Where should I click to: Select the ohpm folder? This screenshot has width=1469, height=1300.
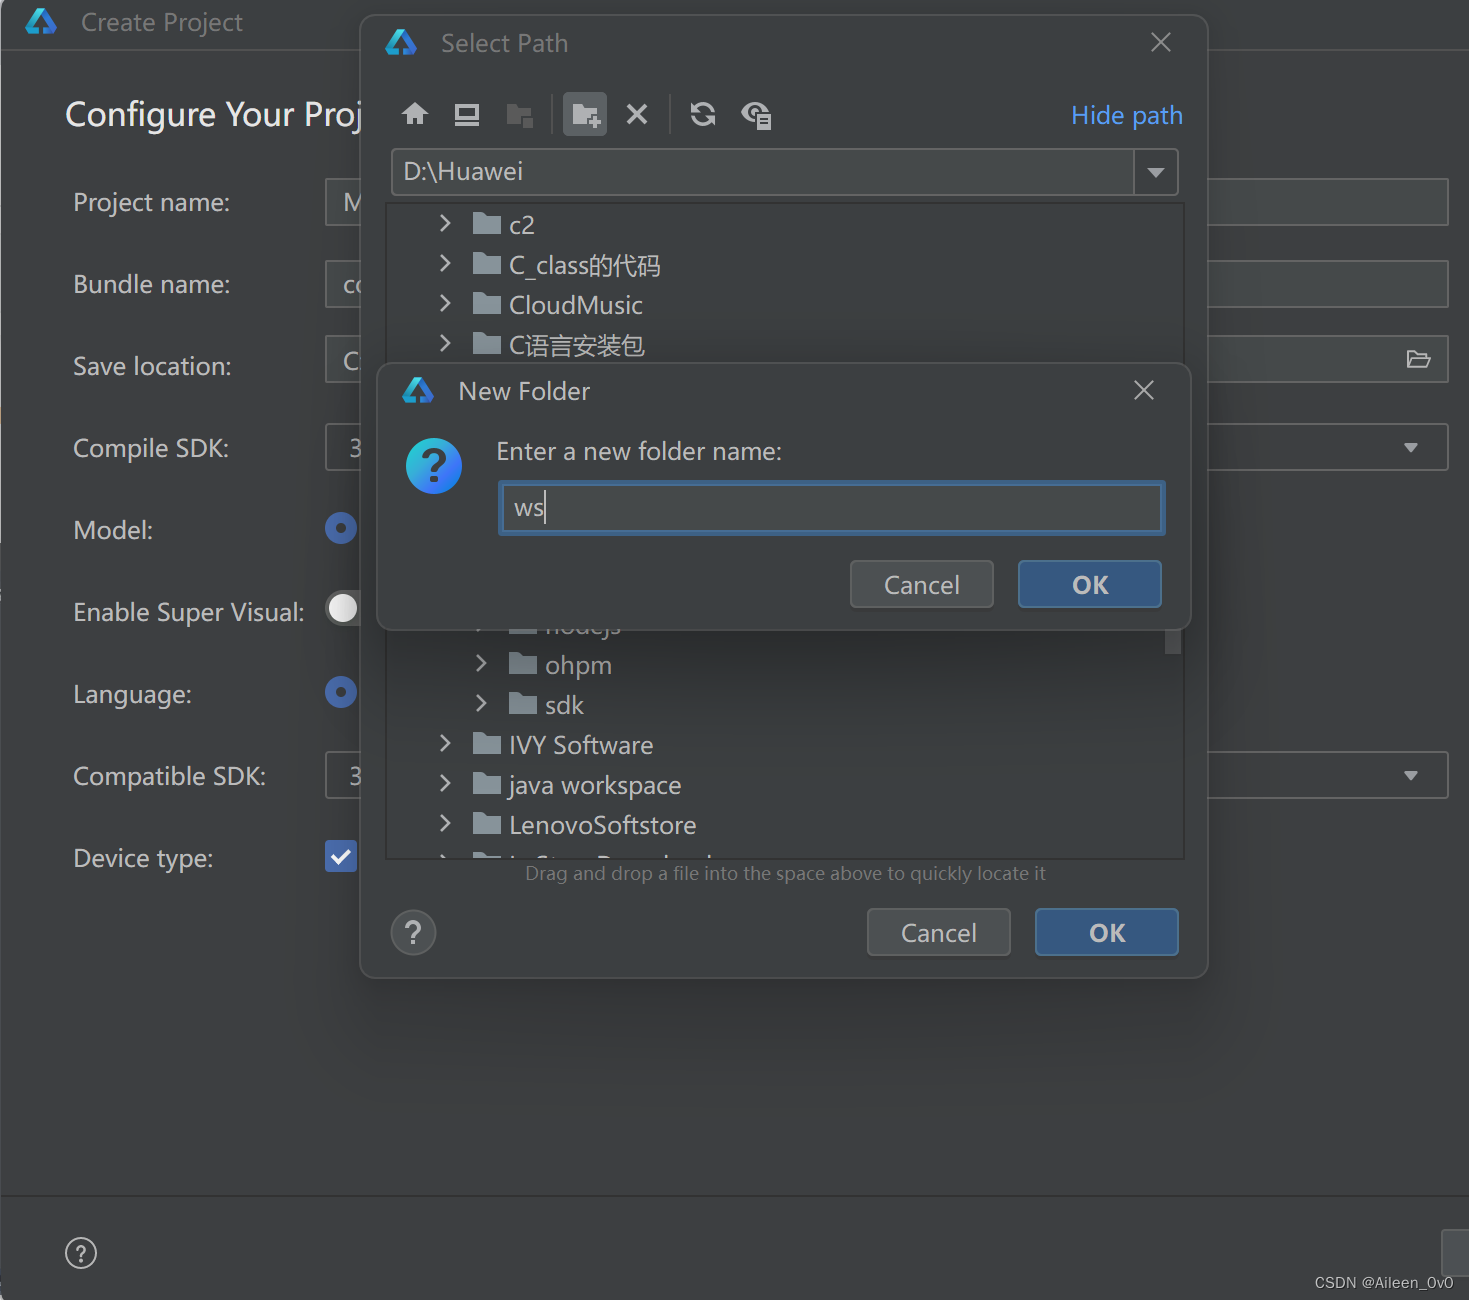(578, 665)
